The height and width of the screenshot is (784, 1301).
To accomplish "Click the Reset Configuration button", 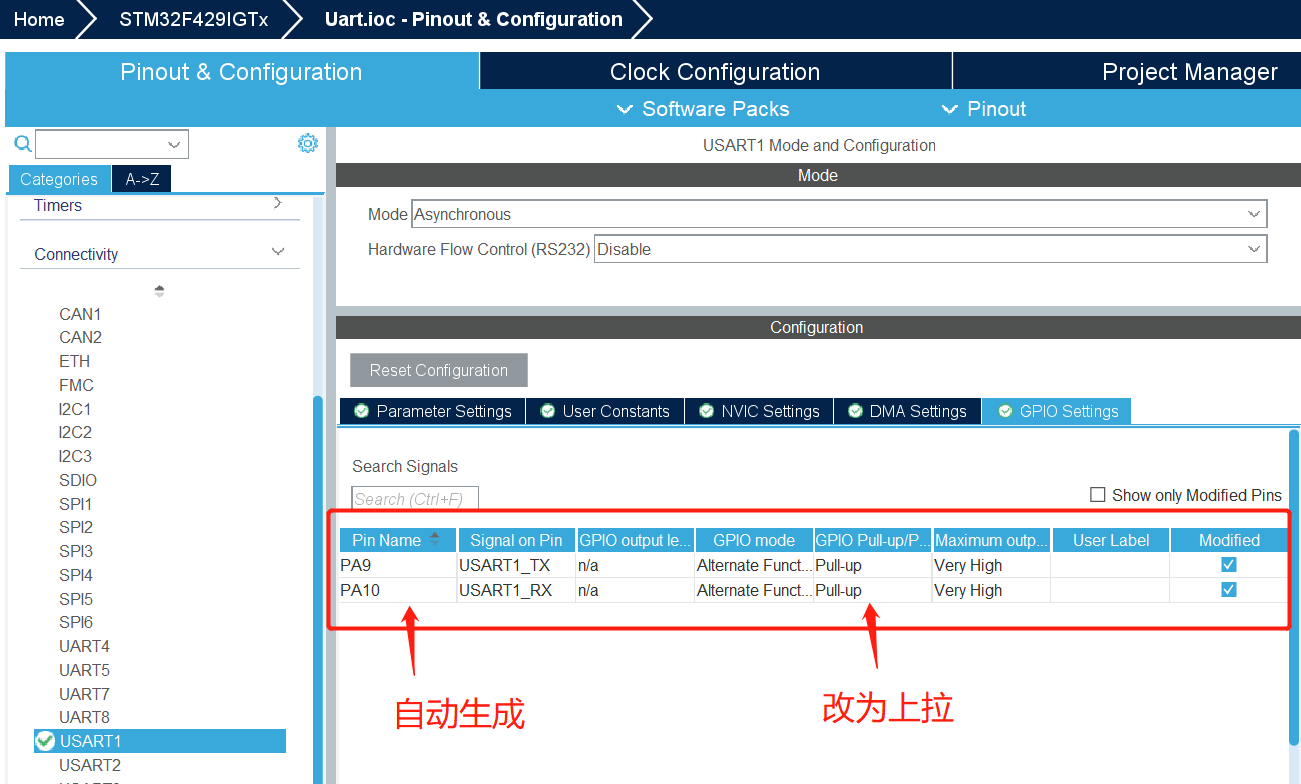I will pyautogui.click(x=439, y=370).
